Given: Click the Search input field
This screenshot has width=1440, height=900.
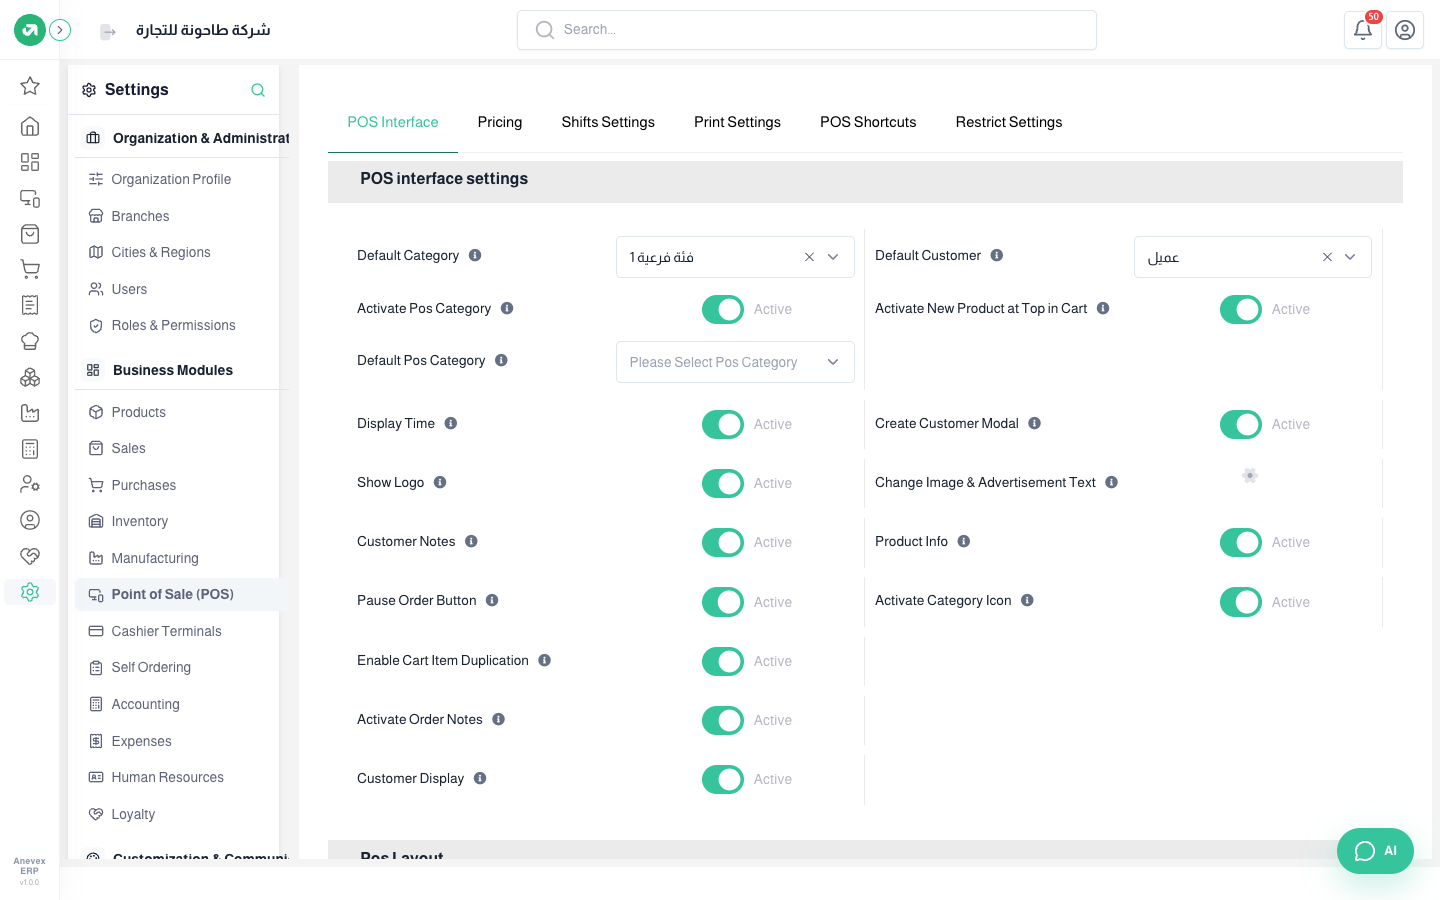Looking at the screenshot, I should click(807, 30).
